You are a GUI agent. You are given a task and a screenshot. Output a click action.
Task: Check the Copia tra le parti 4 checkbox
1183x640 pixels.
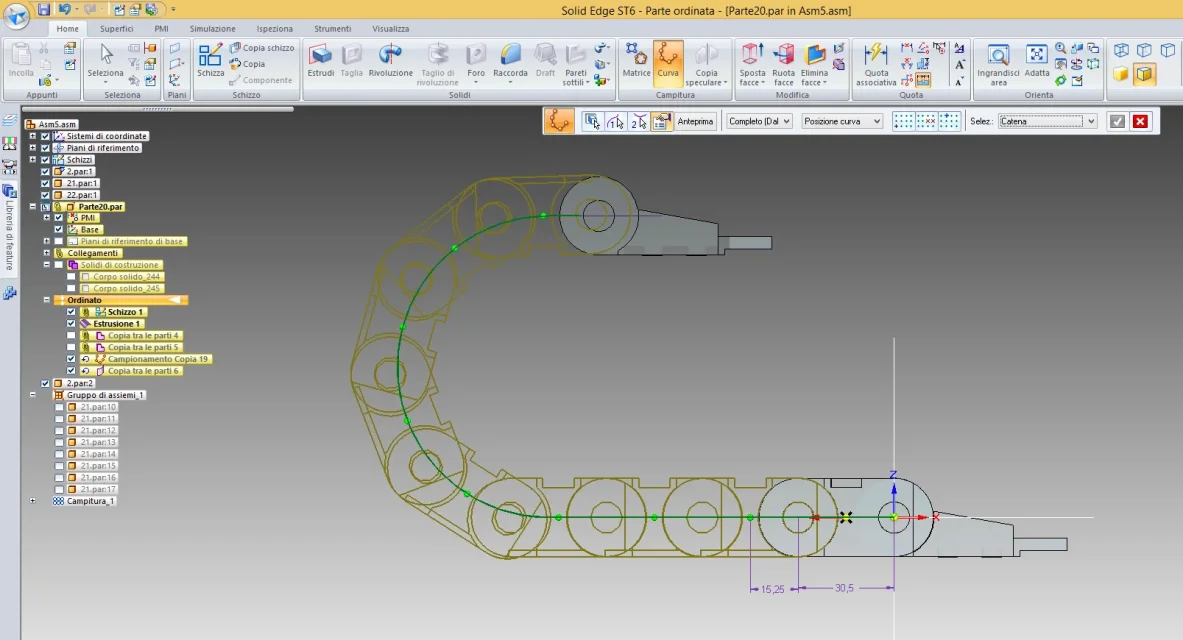pyautogui.click(x=71, y=336)
